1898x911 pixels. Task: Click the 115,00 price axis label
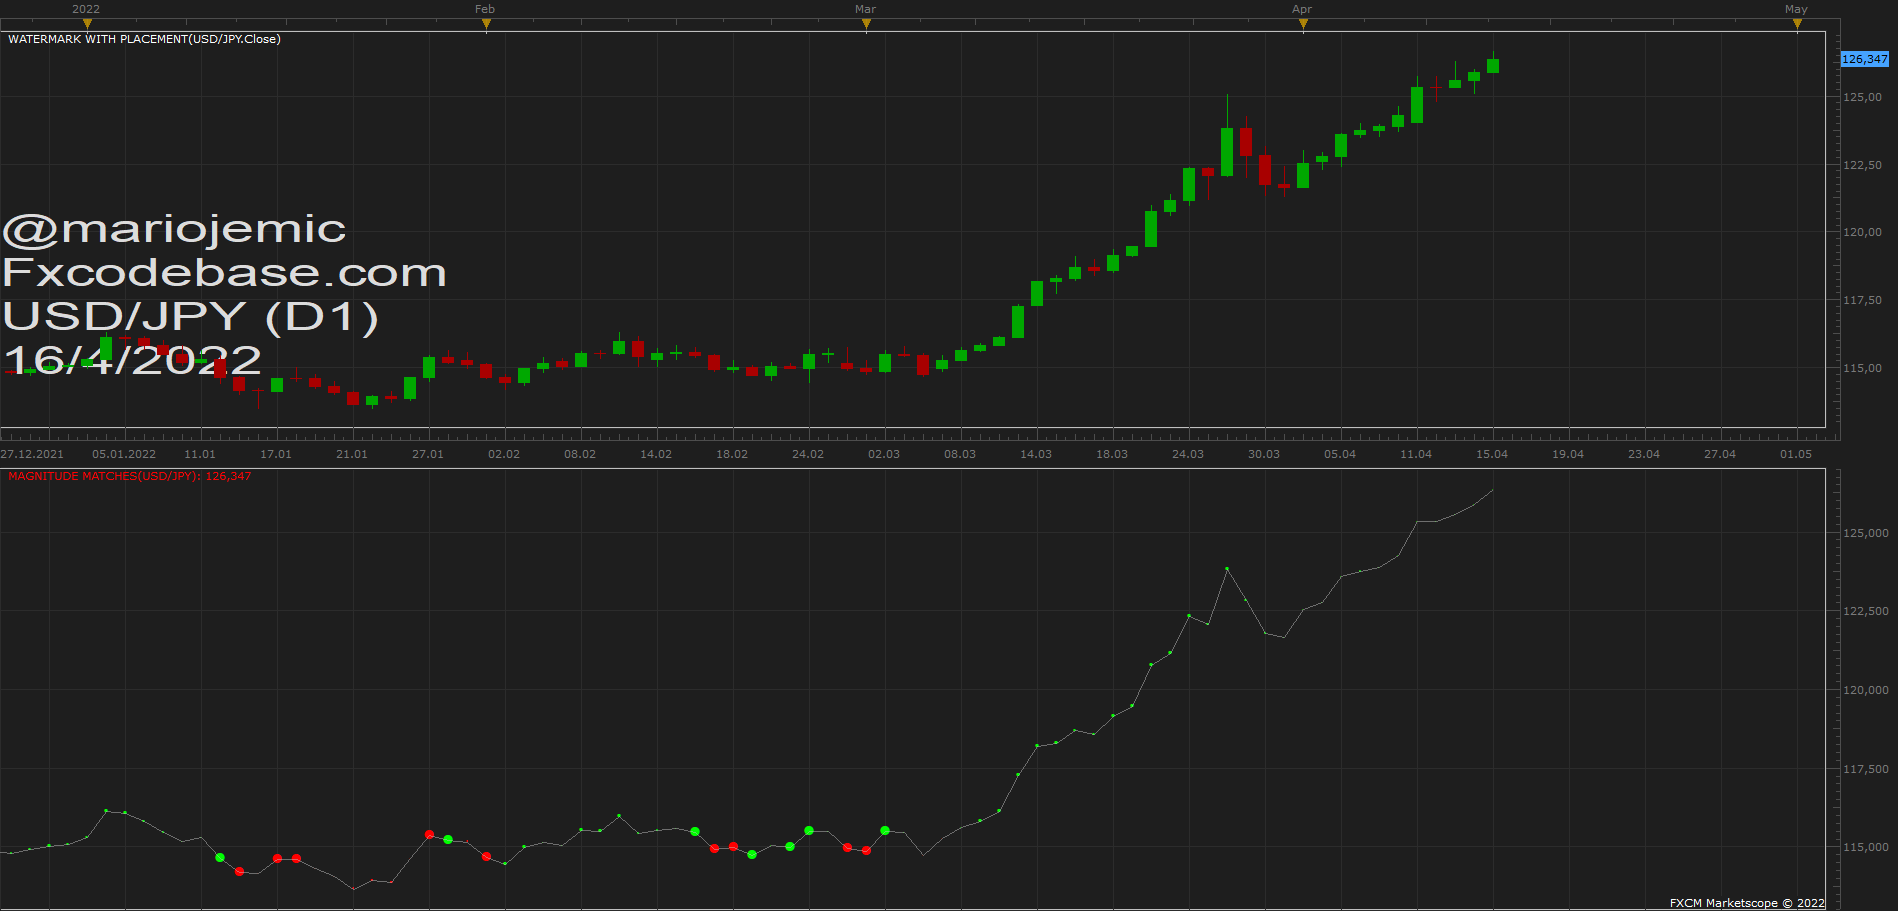point(1862,368)
